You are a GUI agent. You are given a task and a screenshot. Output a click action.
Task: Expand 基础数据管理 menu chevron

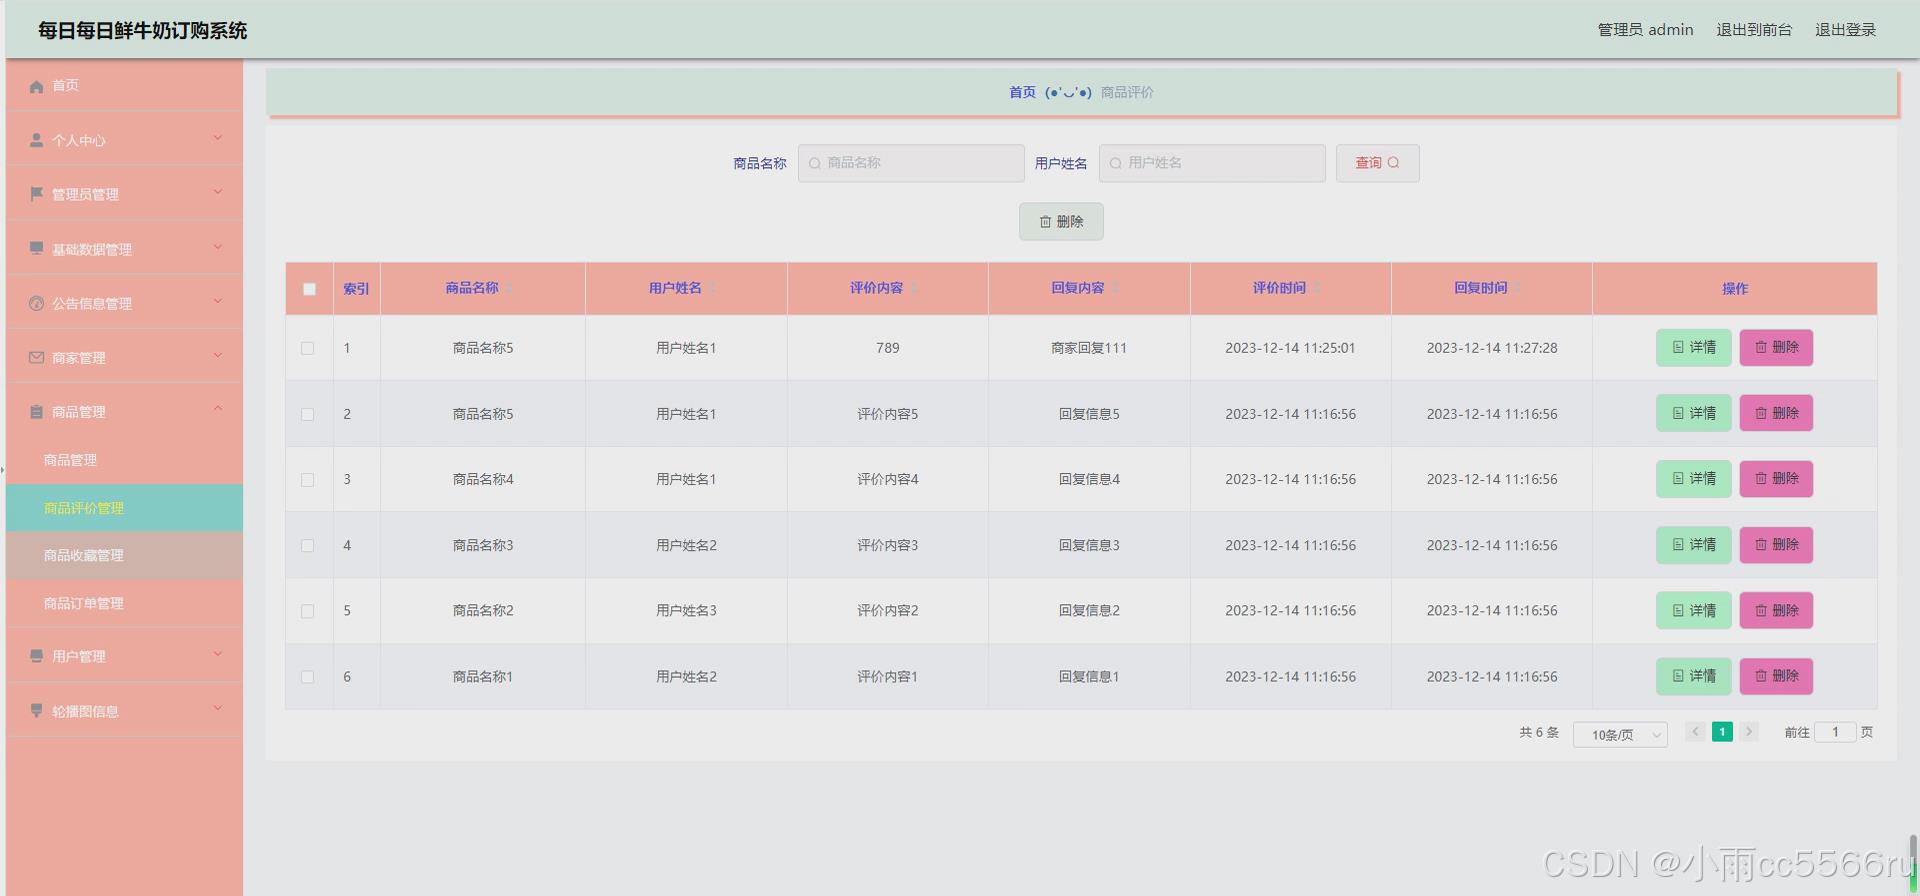tap(218, 246)
